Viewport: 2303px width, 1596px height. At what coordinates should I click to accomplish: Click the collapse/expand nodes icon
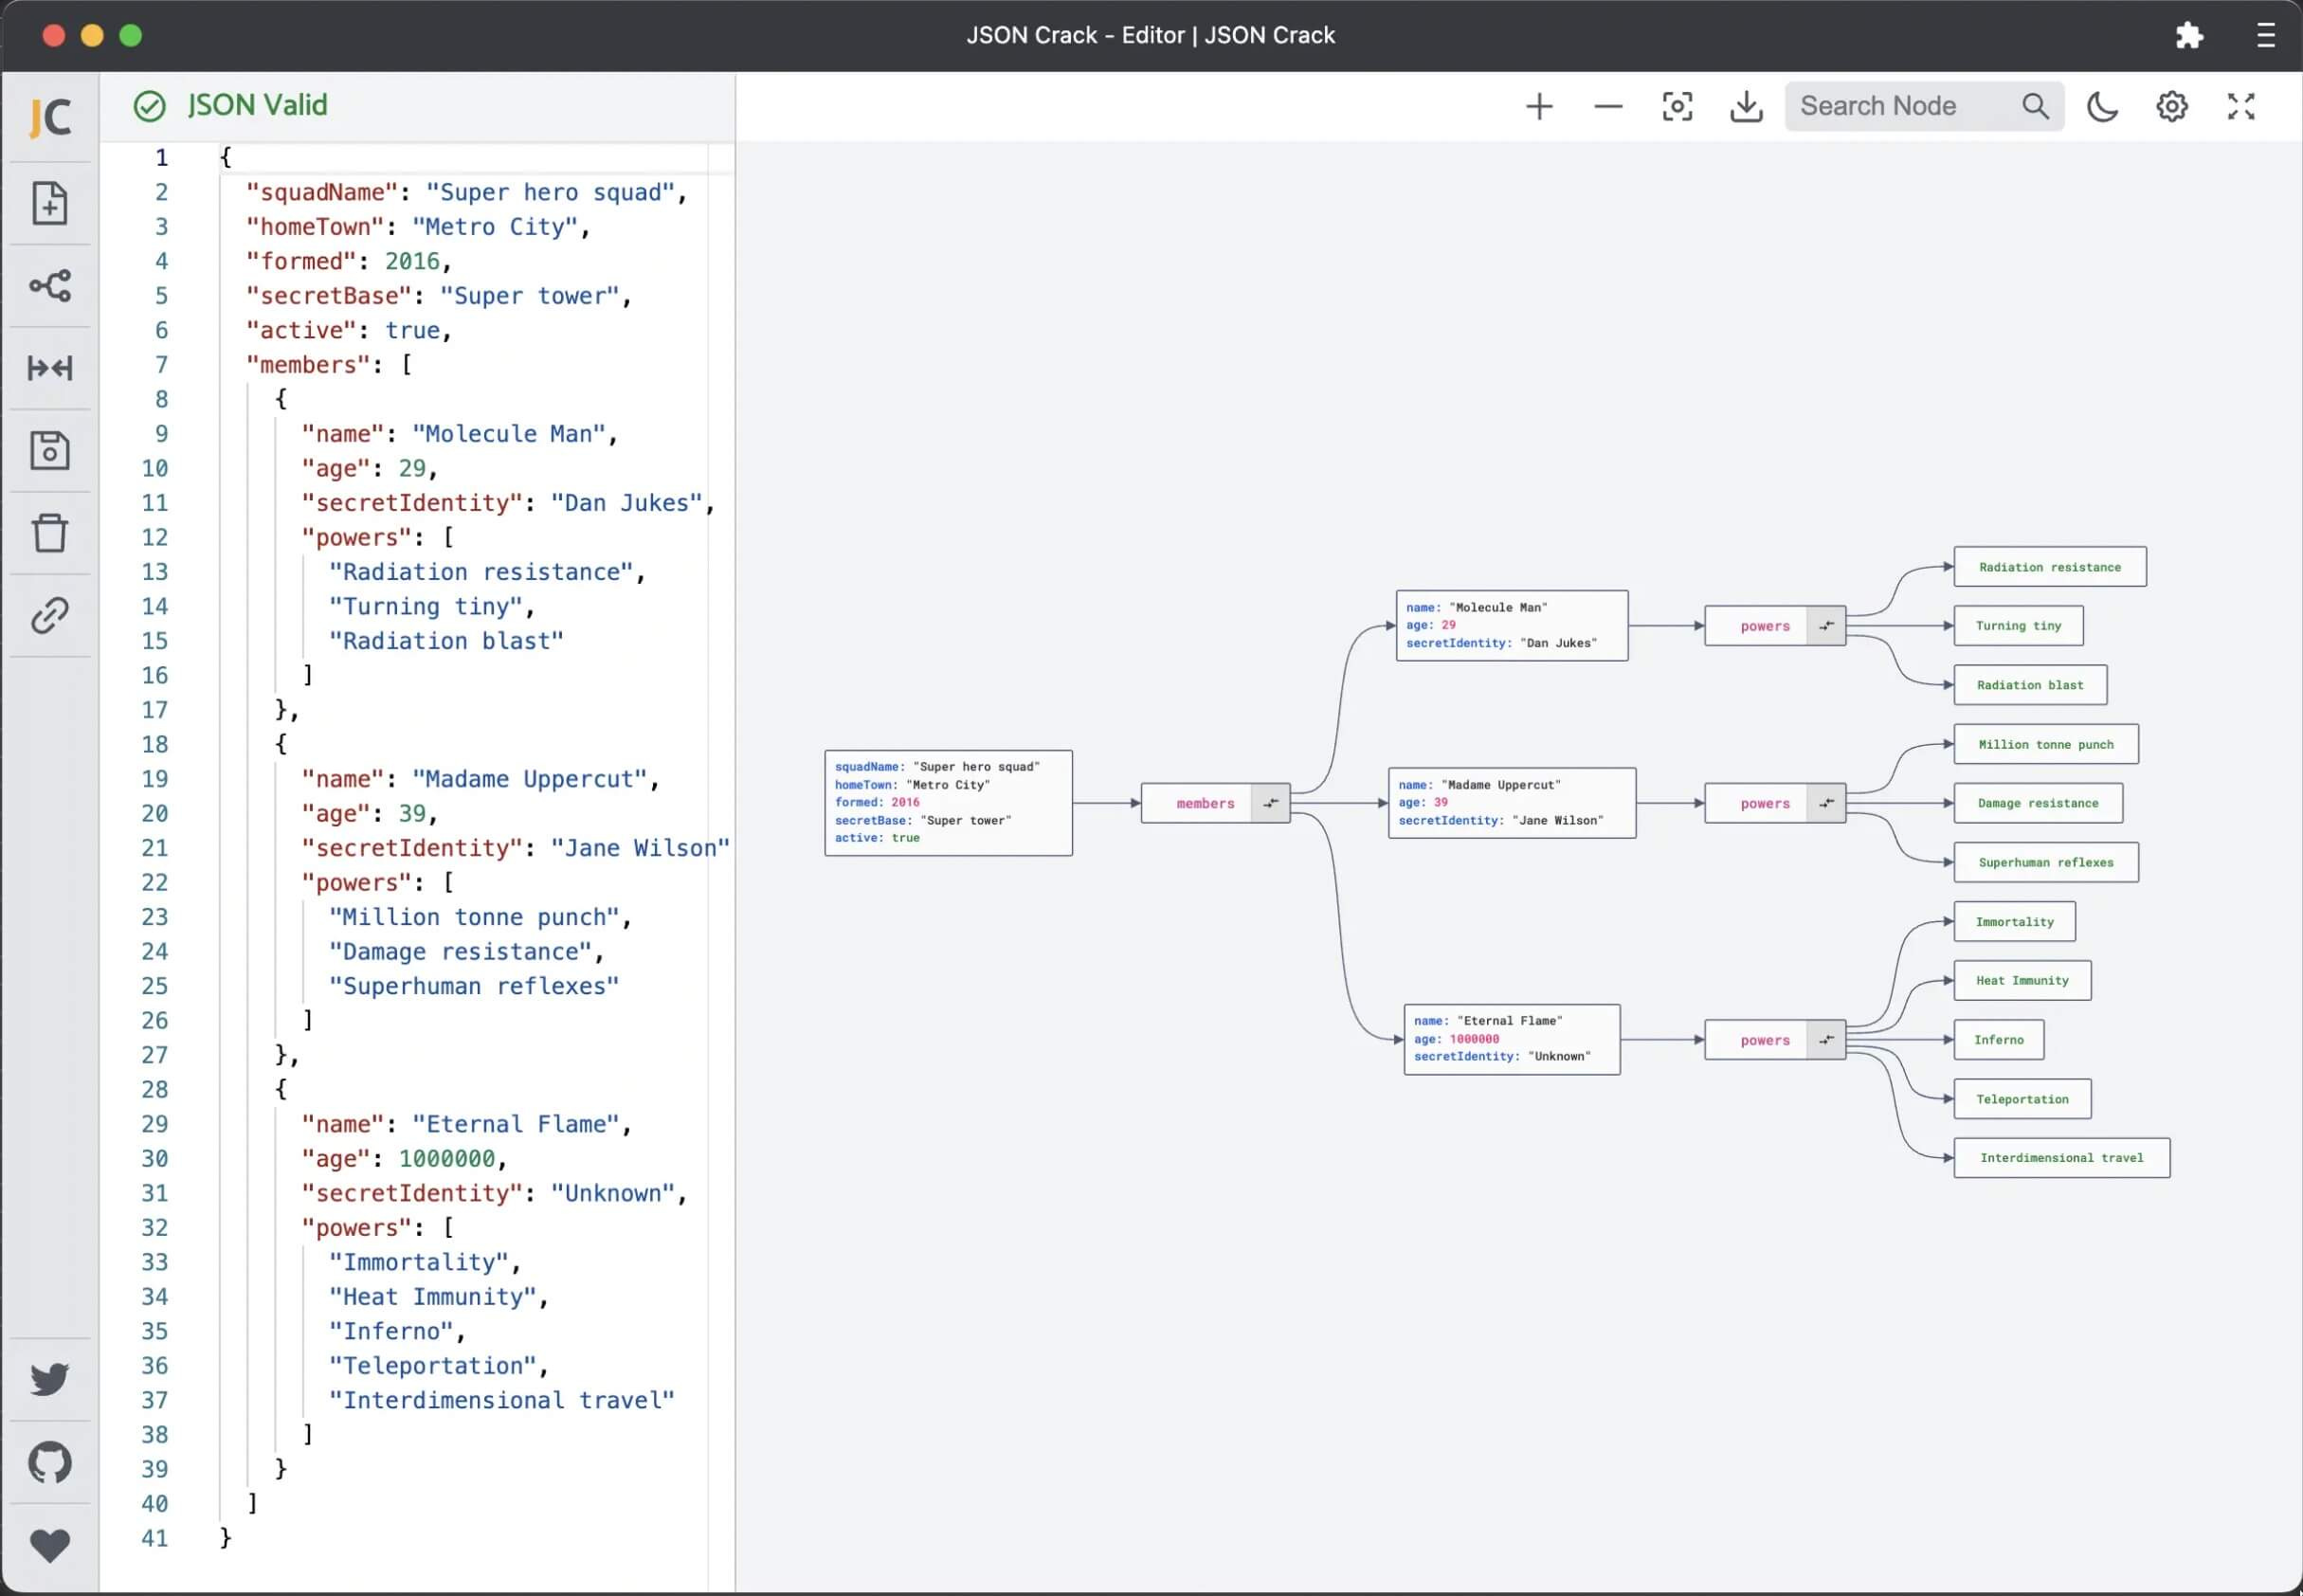[x=50, y=368]
